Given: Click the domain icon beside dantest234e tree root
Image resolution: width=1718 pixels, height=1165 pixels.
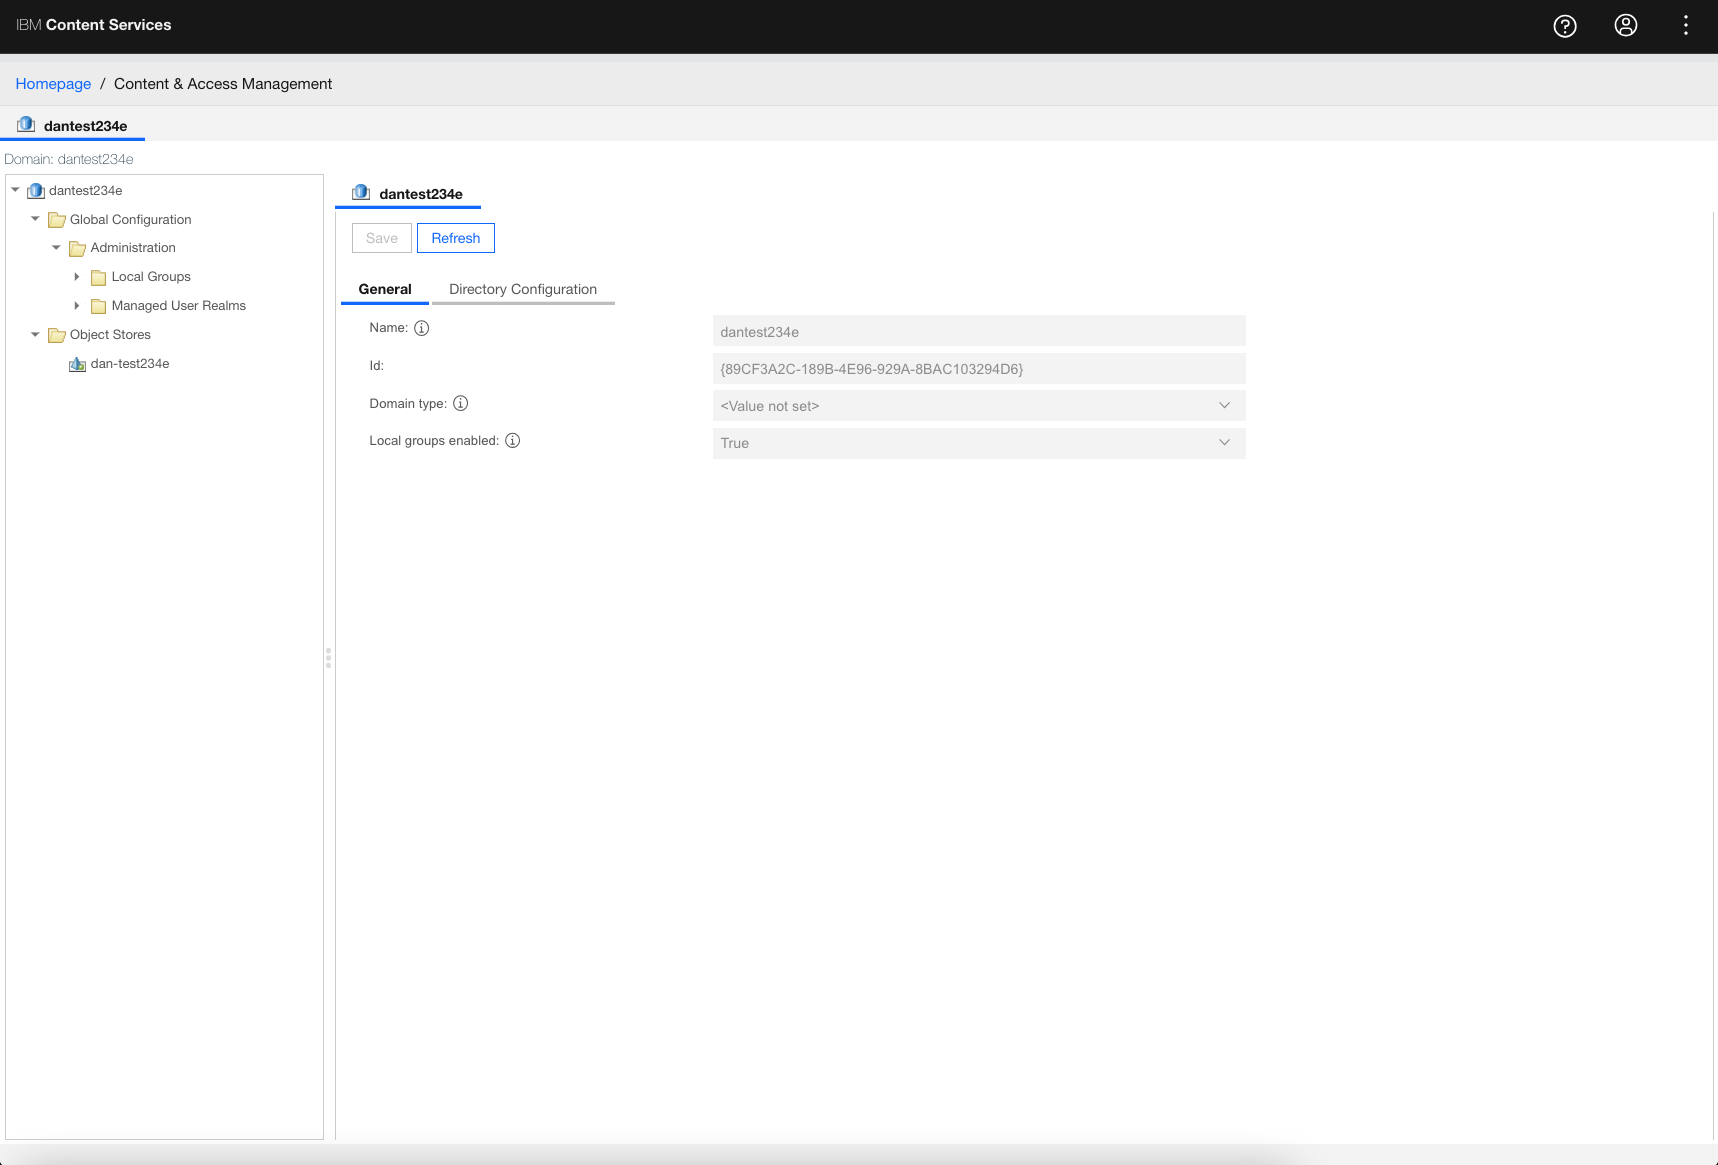Looking at the screenshot, I should tap(36, 190).
